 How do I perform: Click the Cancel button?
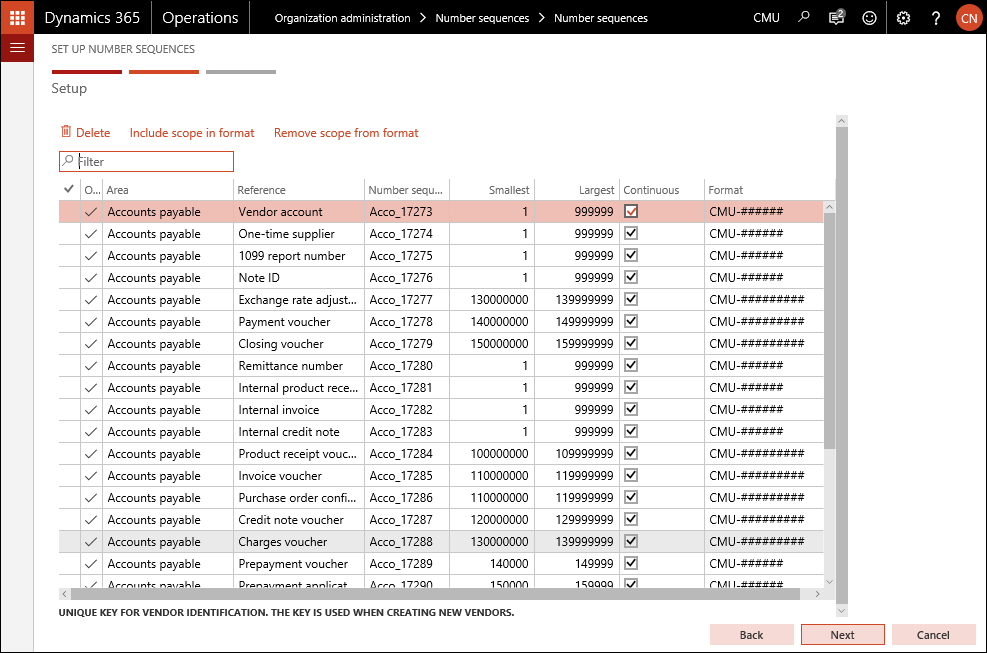pos(933,635)
